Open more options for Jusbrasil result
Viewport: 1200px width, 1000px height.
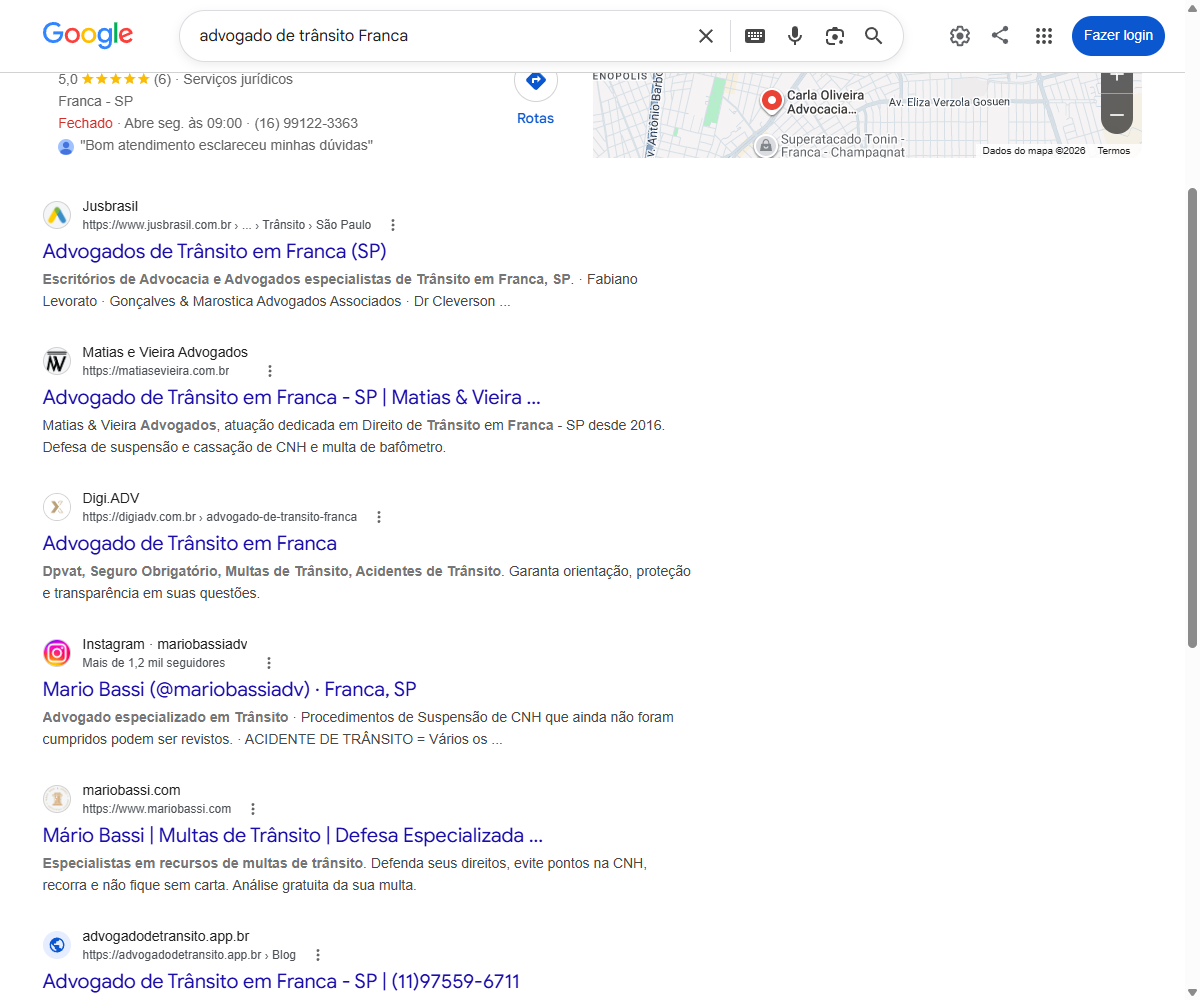point(393,225)
